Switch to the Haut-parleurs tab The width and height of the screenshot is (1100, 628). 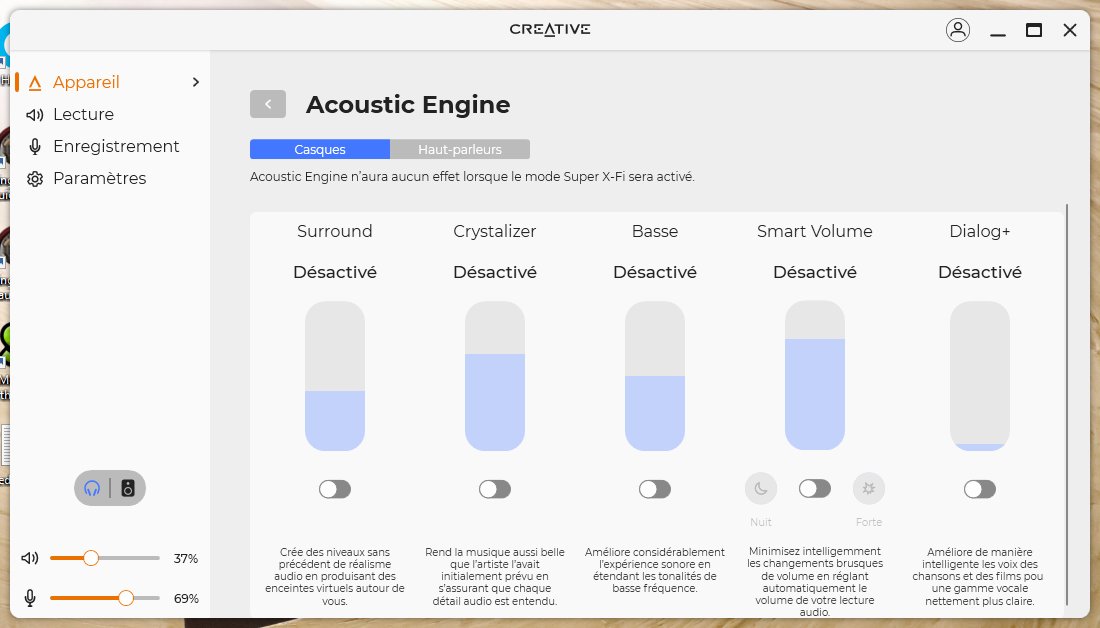(460, 149)
